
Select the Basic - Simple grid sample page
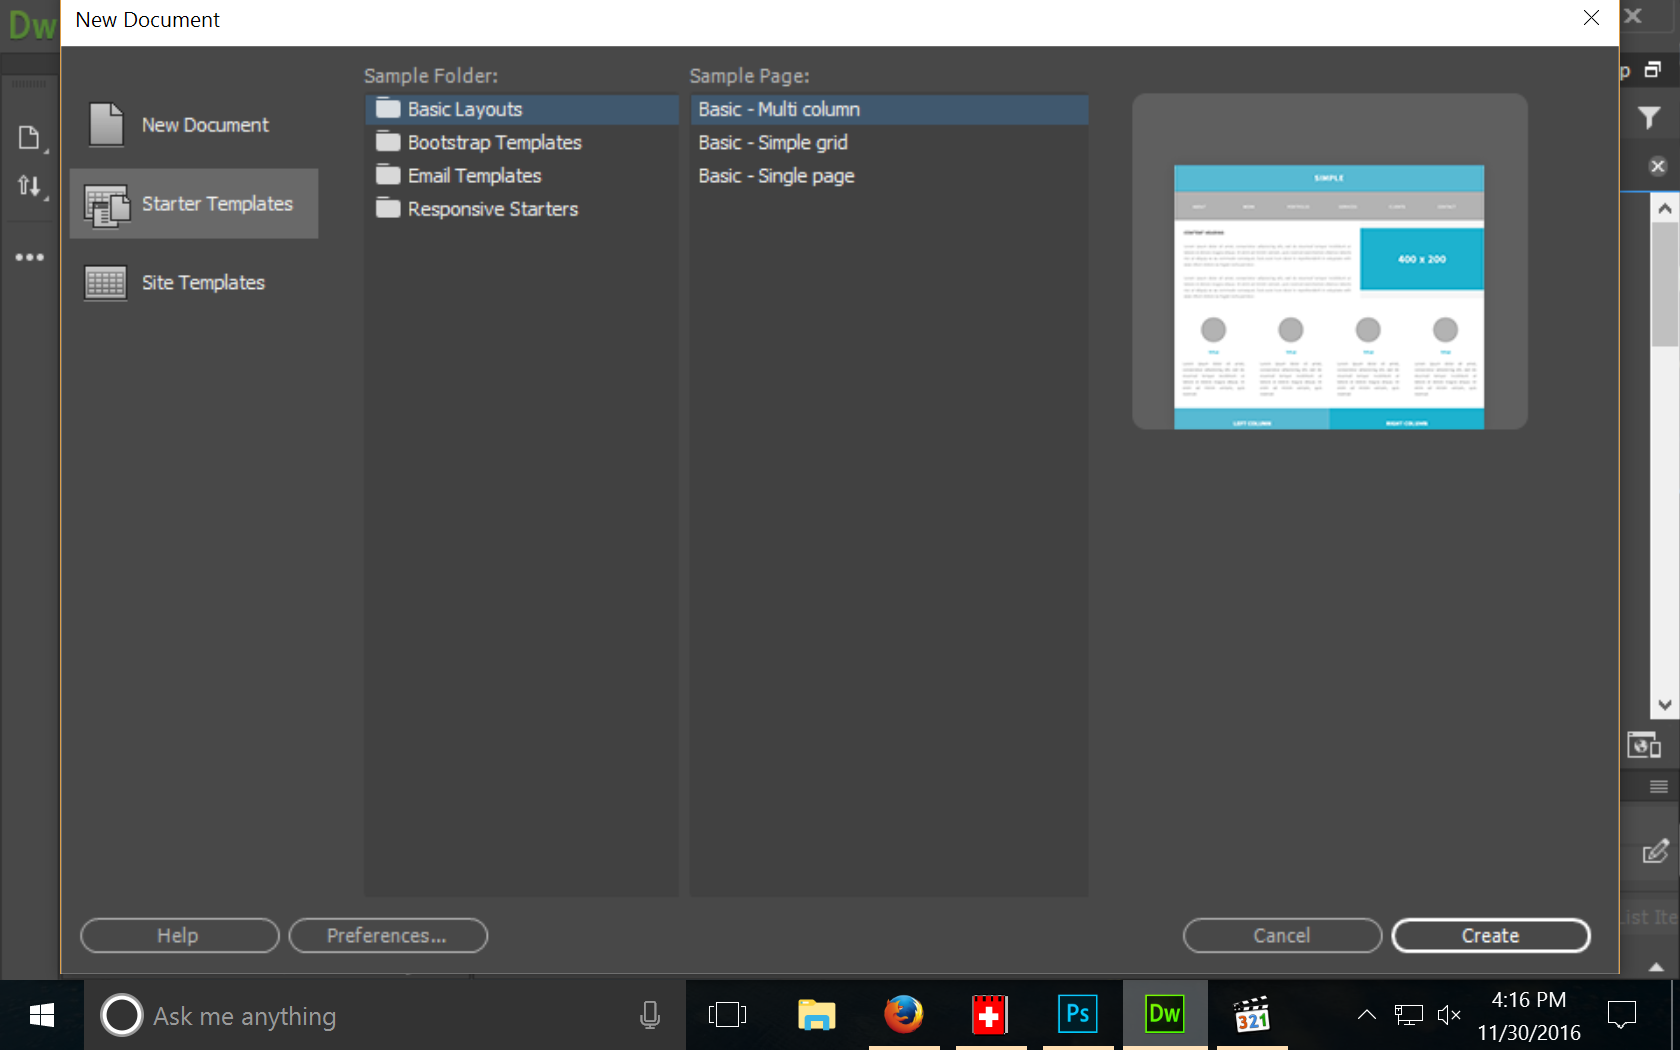click(x=772, y=142)
